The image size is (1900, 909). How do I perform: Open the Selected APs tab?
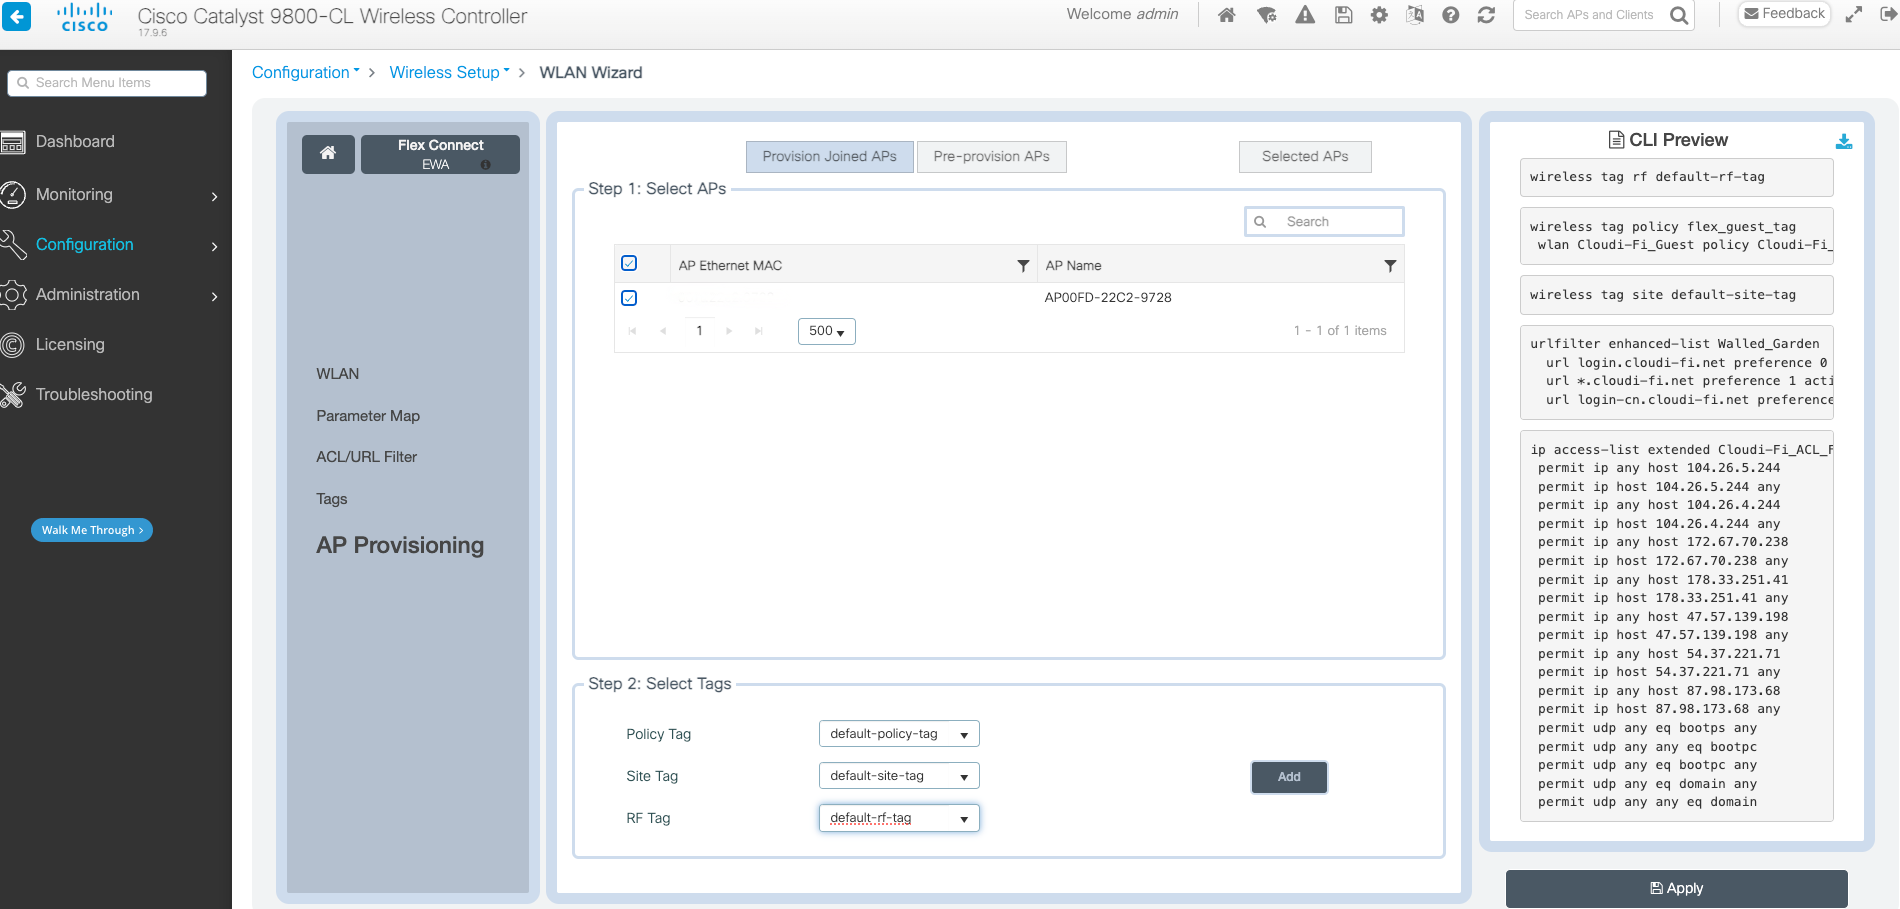coord(1305,156)
